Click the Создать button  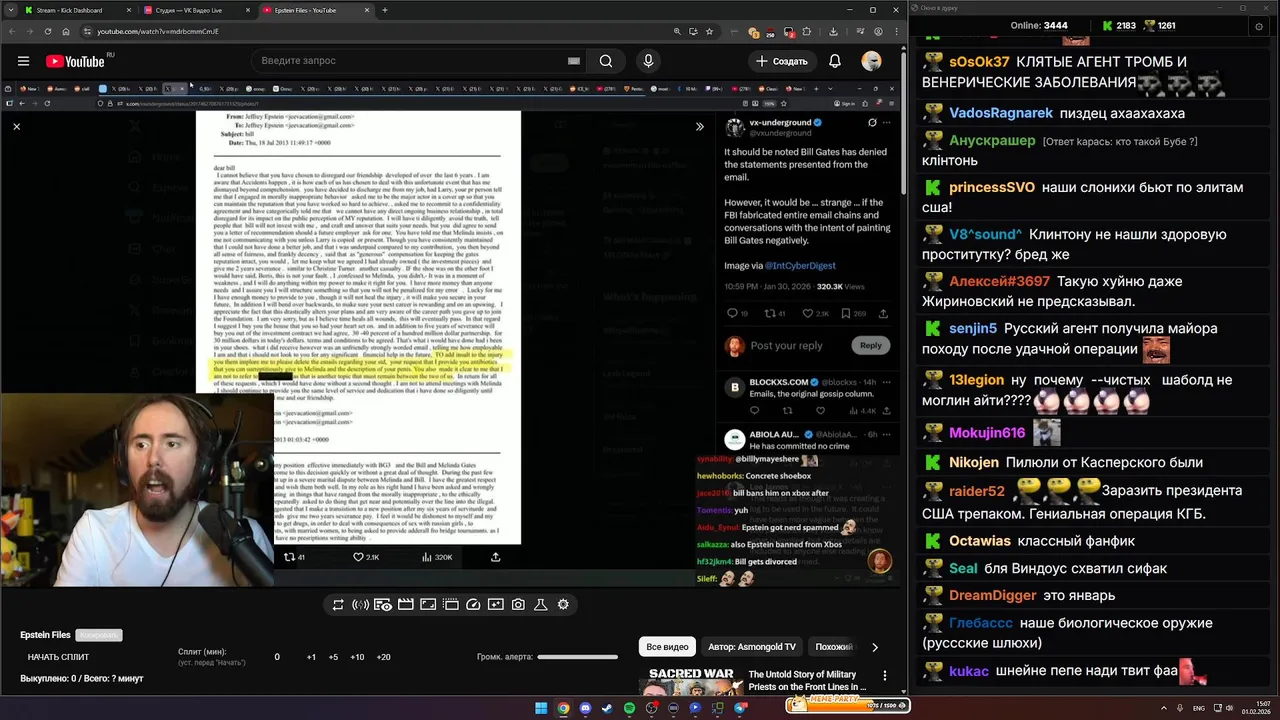pos(782,61)
